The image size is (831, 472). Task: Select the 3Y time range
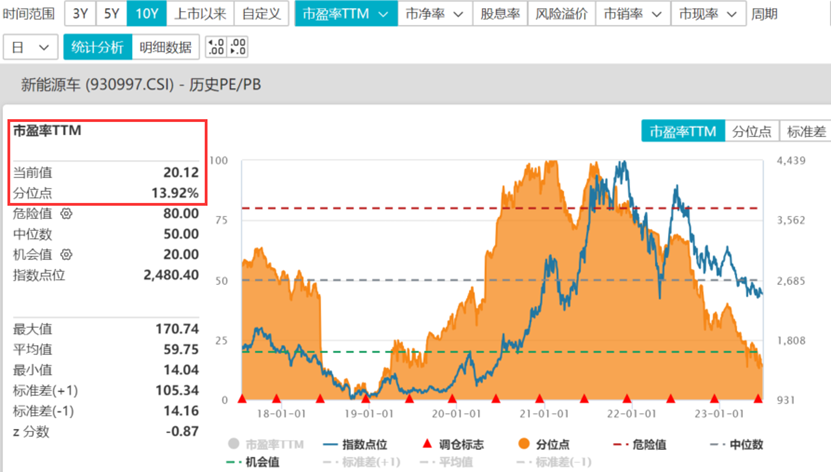pyautogui.click(x=81, y=13)
